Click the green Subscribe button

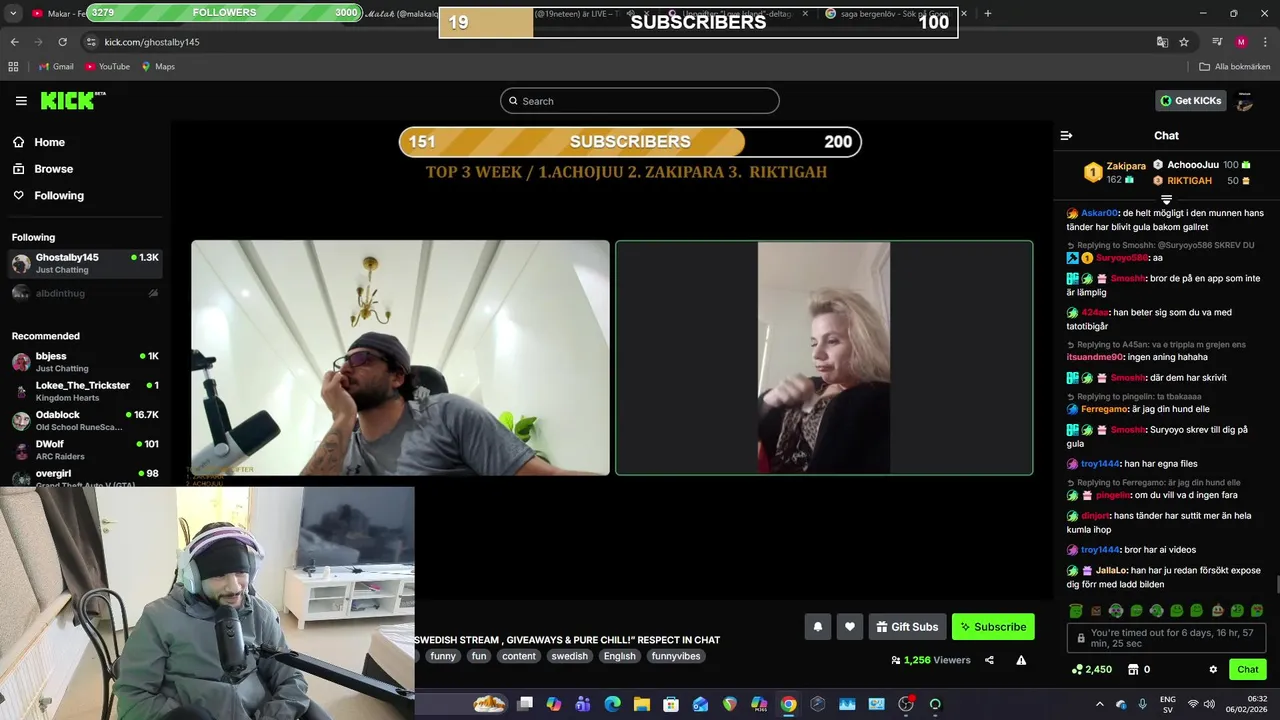993,627
